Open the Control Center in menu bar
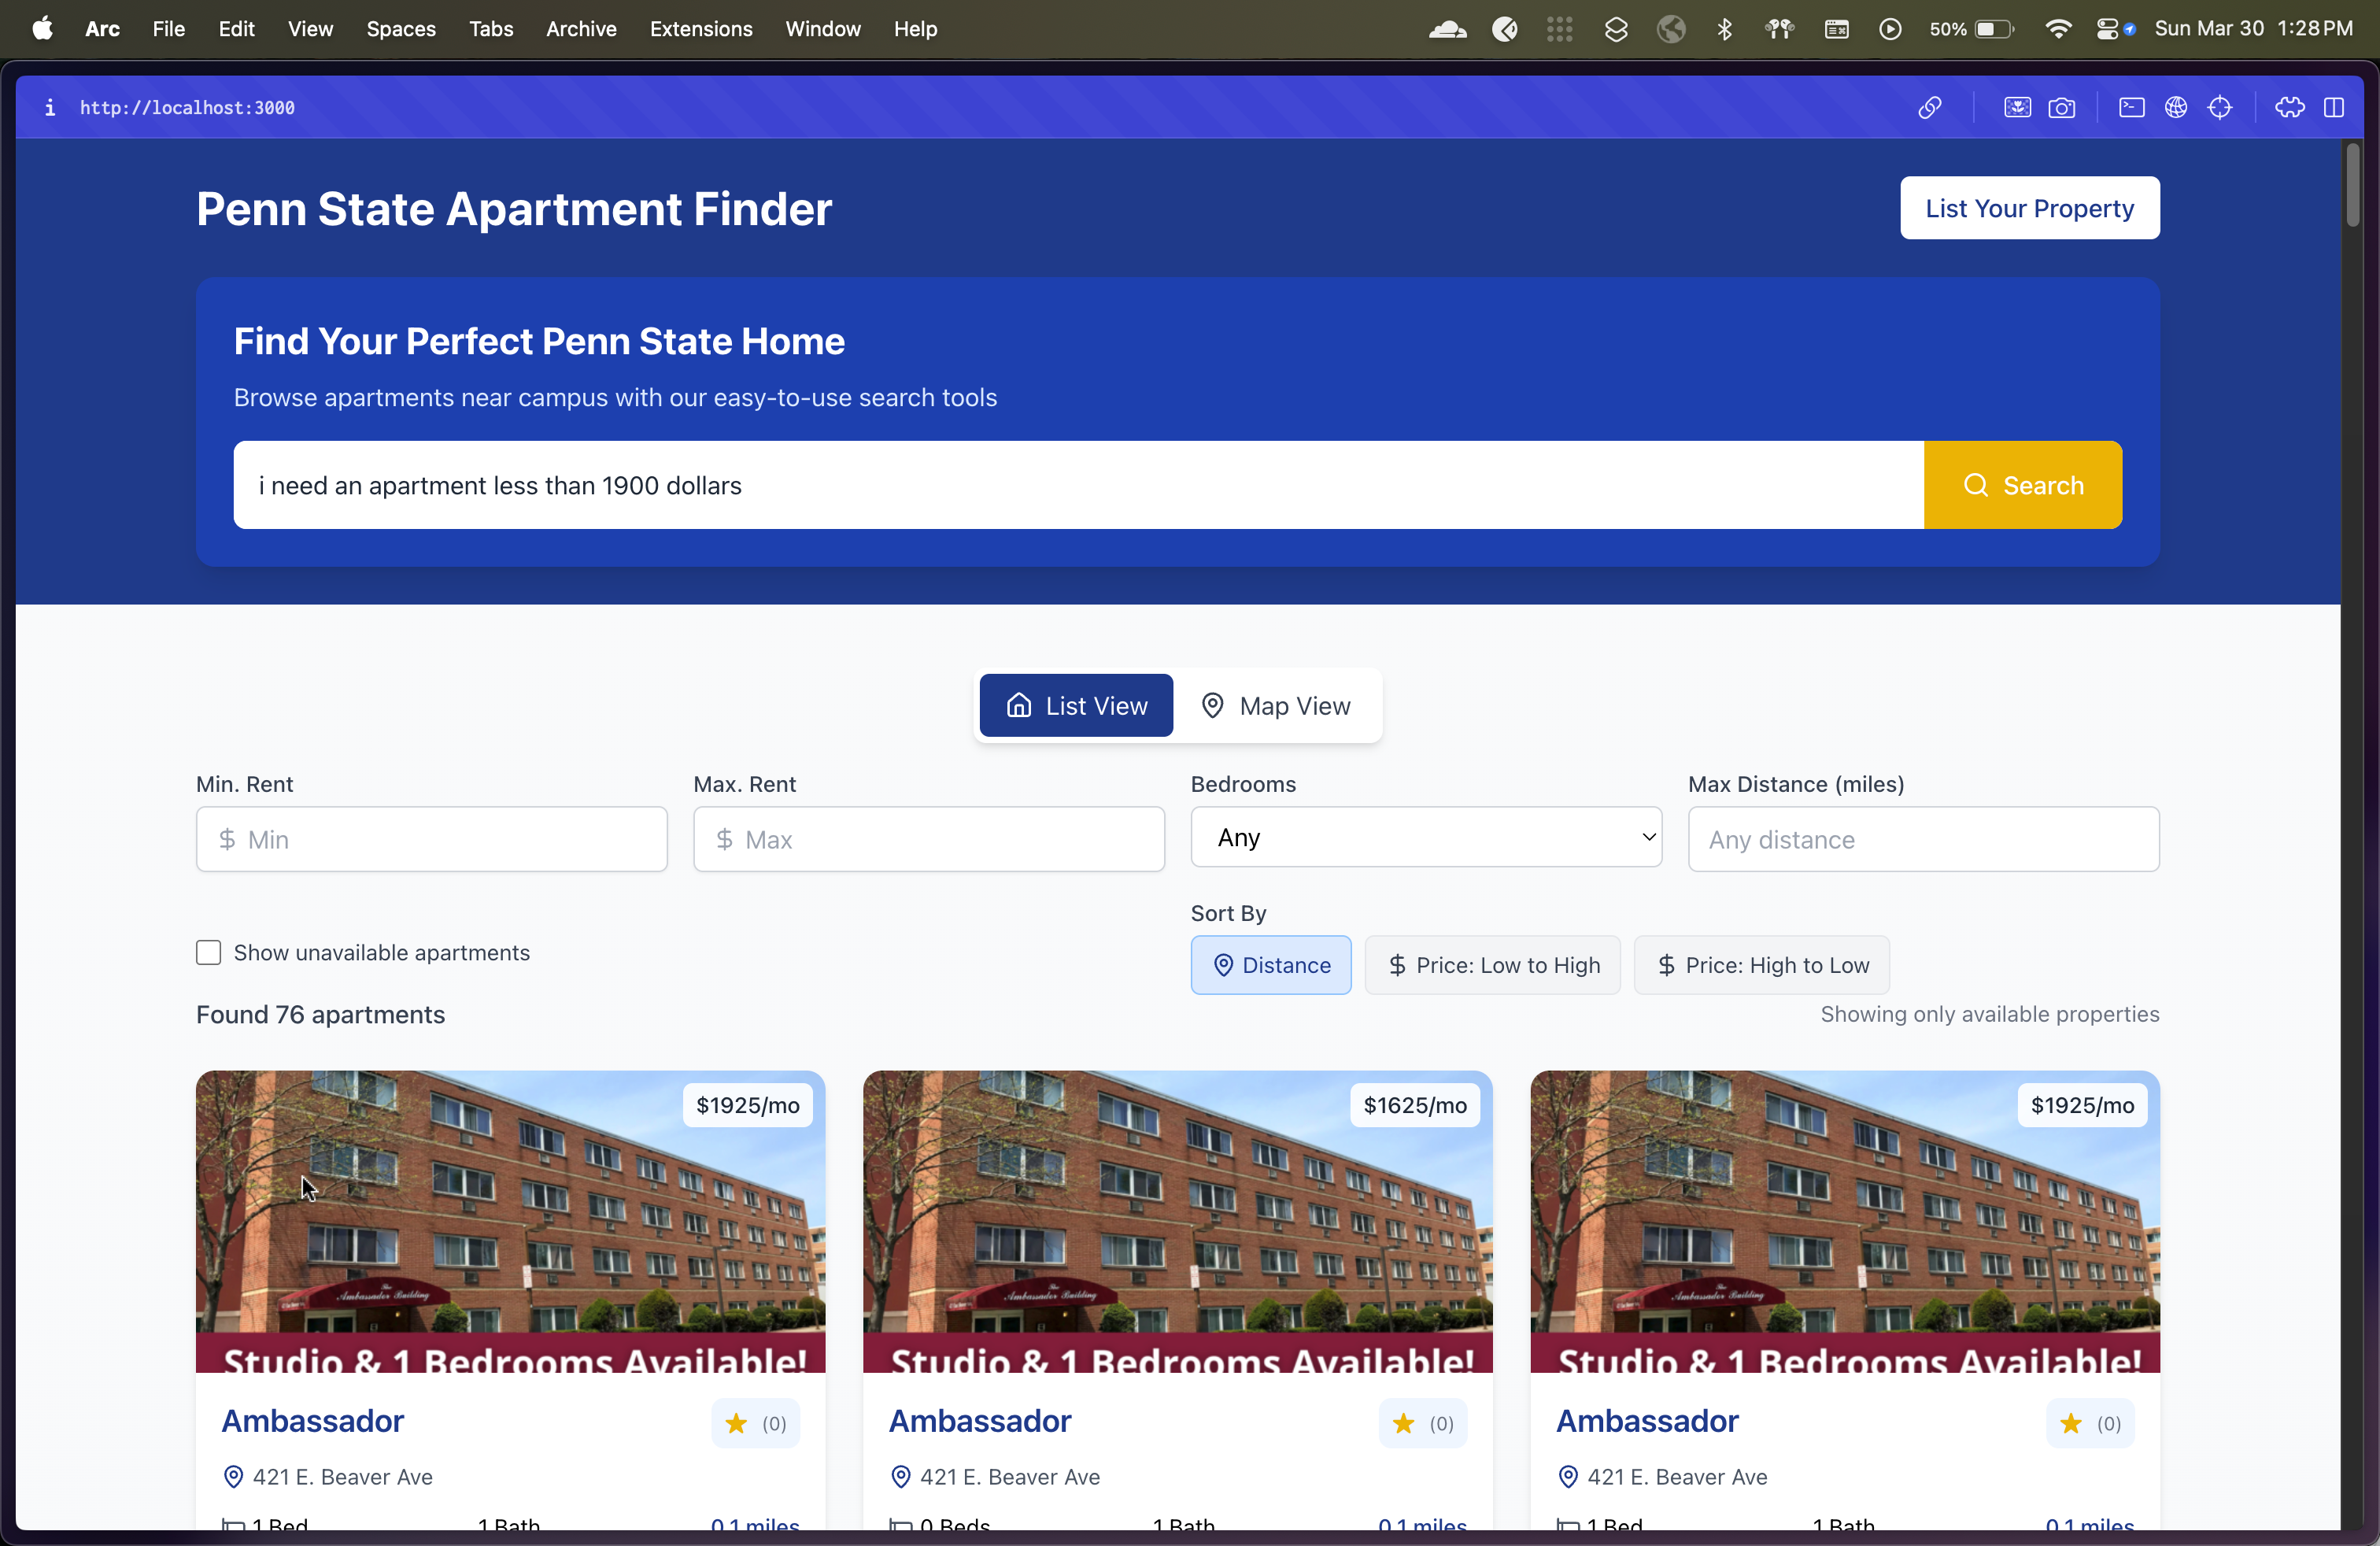 pos(2108,29)
